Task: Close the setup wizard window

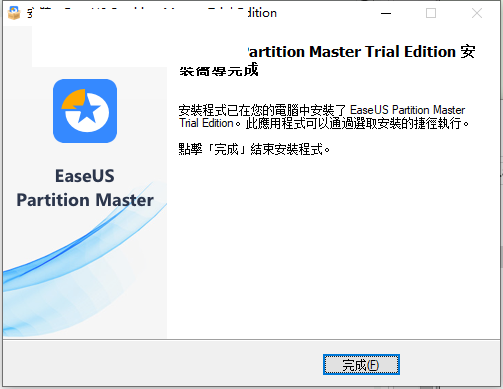Action: click(477, 13)
